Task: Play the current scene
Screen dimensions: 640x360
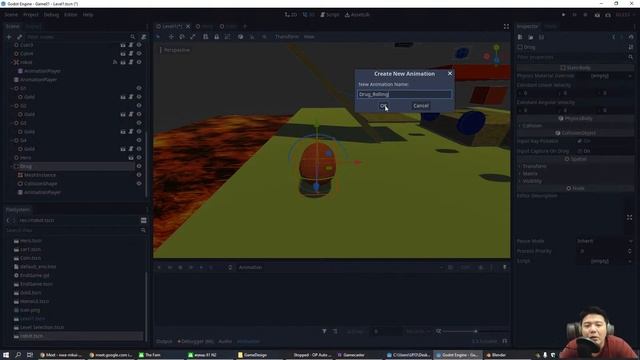Action: click(597, 15)
